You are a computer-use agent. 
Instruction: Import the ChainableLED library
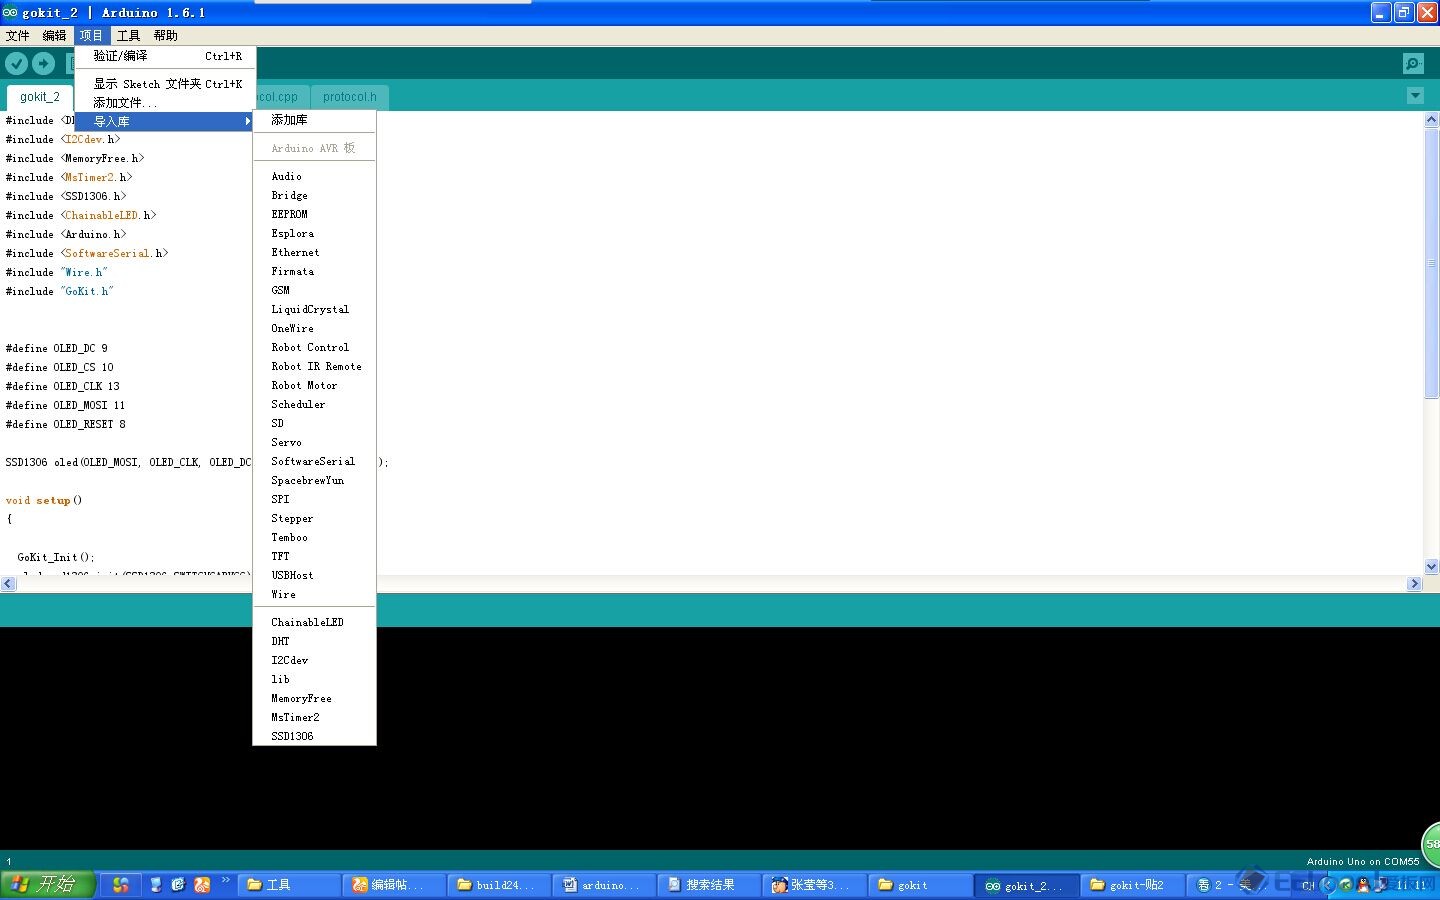314,622
